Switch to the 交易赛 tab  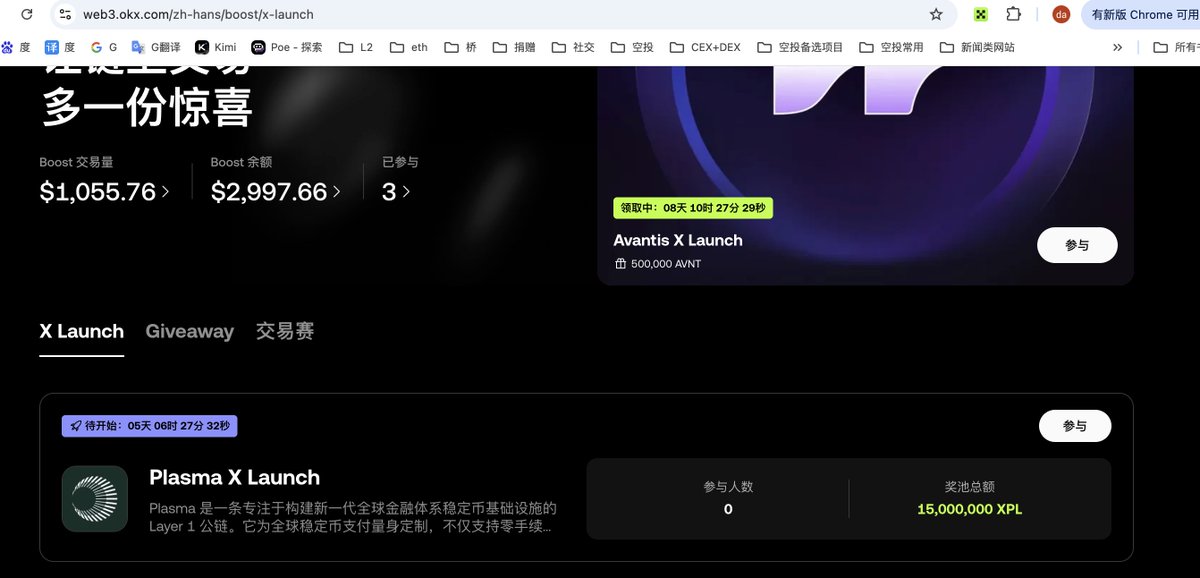[x=285, y=331]
